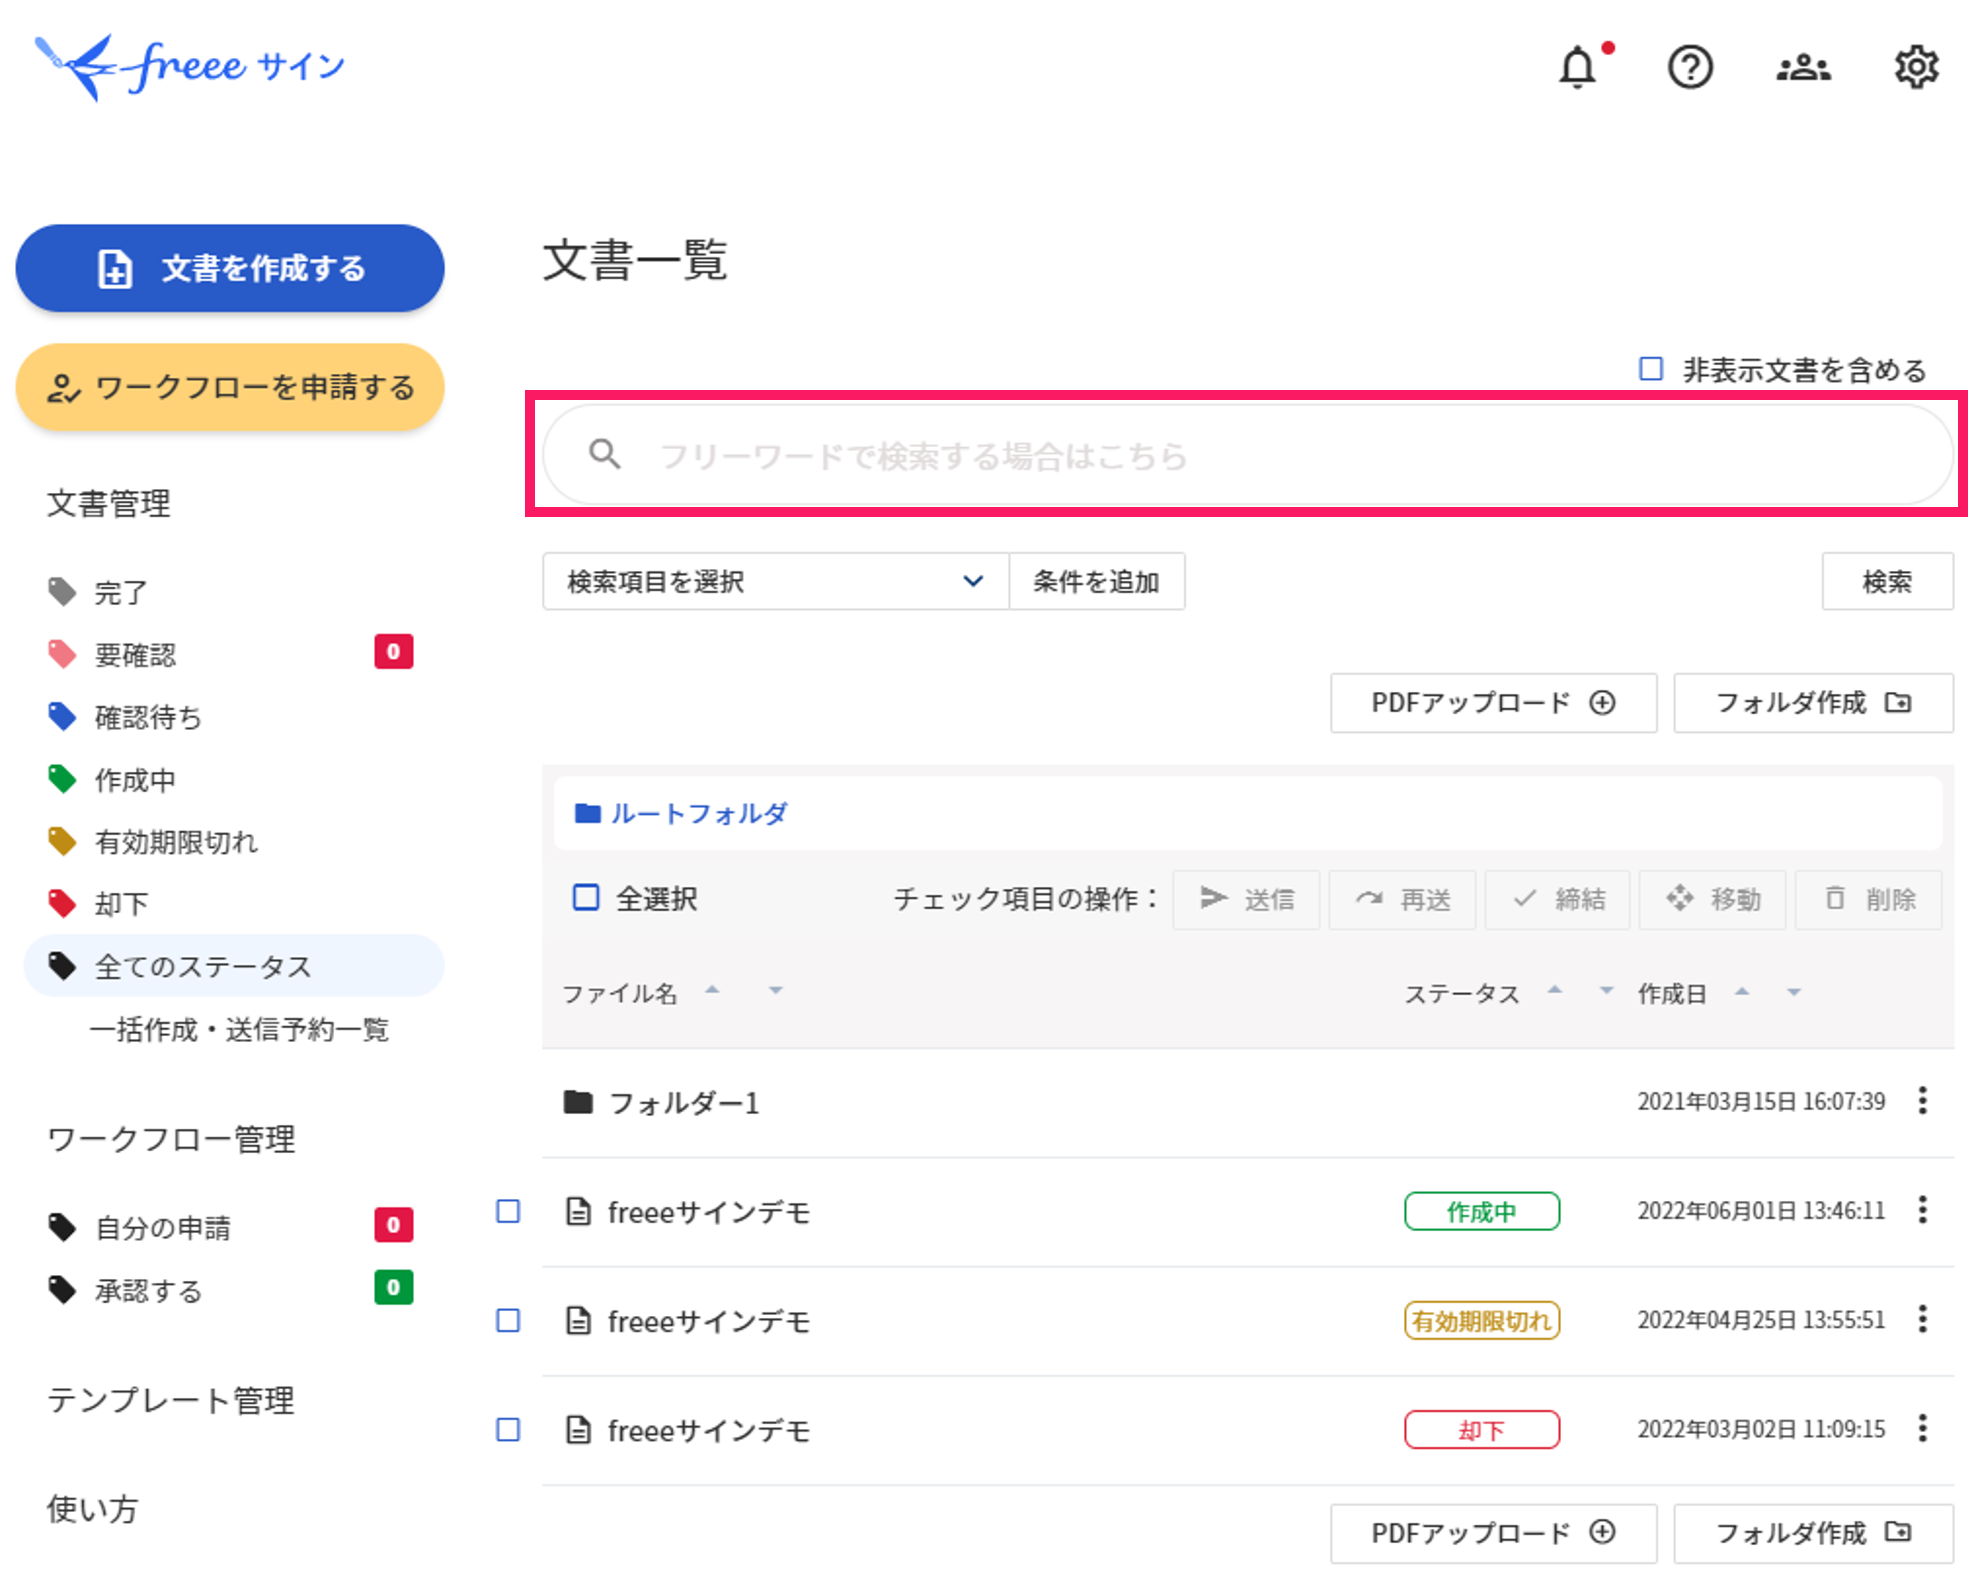Click lower PDFアップロード button
Viewport: 1976px width, 1570px height.
coord(1493,1533)
